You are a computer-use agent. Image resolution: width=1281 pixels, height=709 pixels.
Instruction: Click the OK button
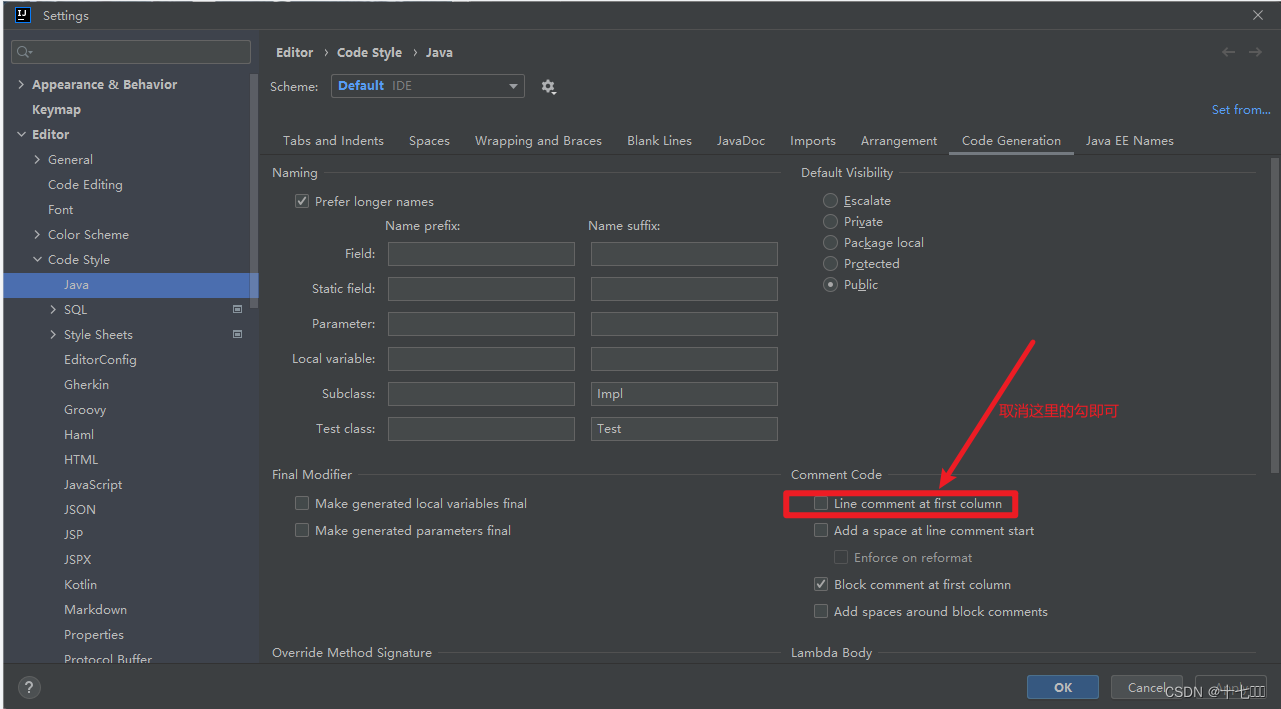1063,687
